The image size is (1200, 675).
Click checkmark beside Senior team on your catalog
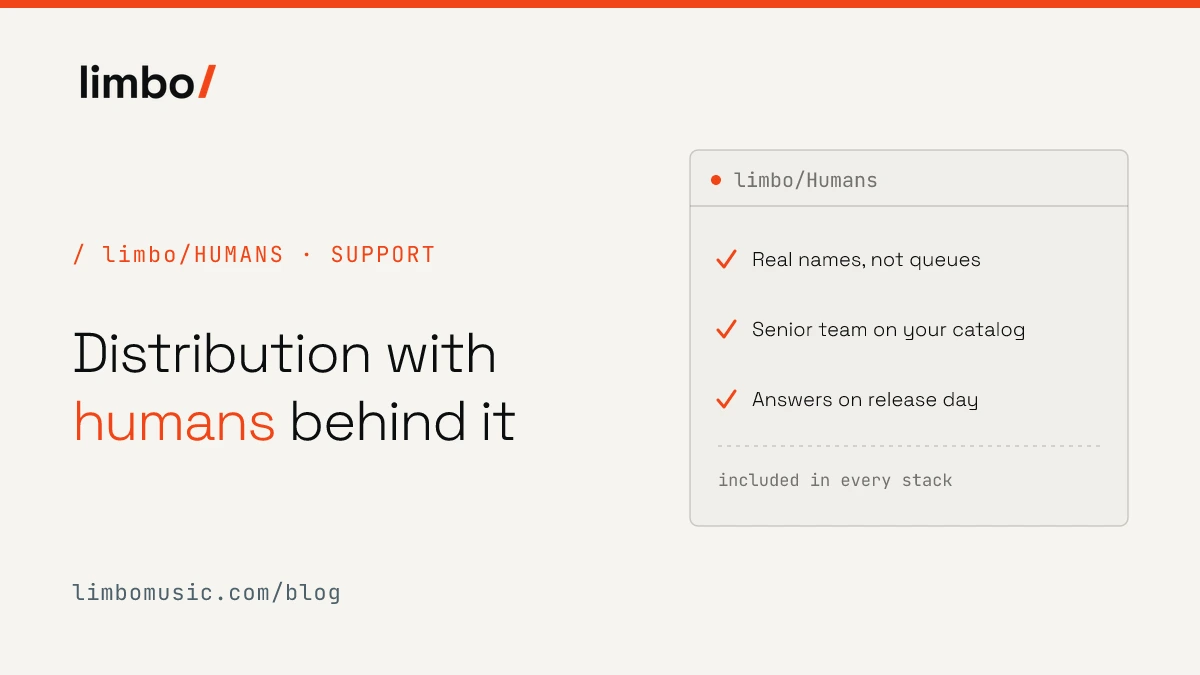[x=726, y=330]
